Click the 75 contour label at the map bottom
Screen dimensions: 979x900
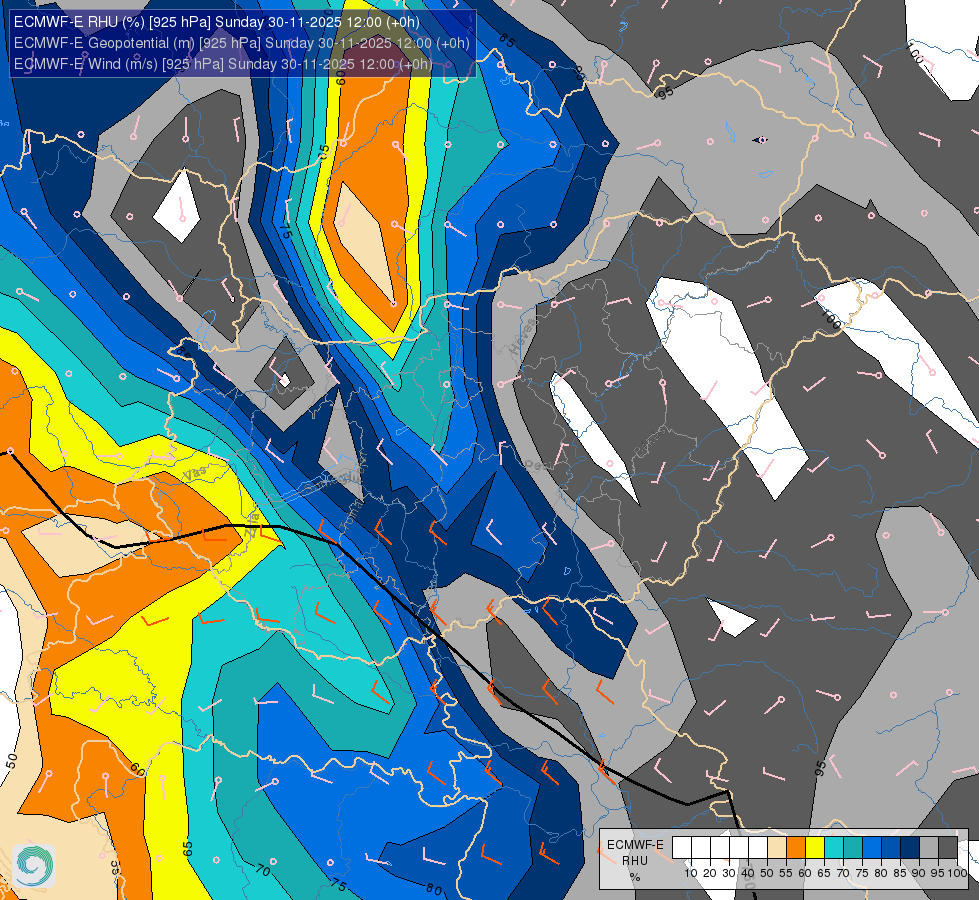(x=338, y=884)
